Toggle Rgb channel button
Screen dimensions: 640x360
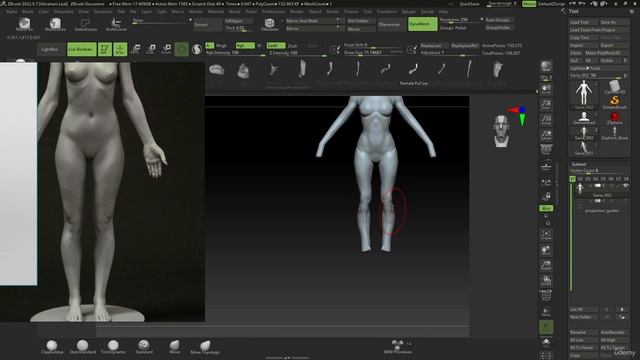(x=245, y=45)
